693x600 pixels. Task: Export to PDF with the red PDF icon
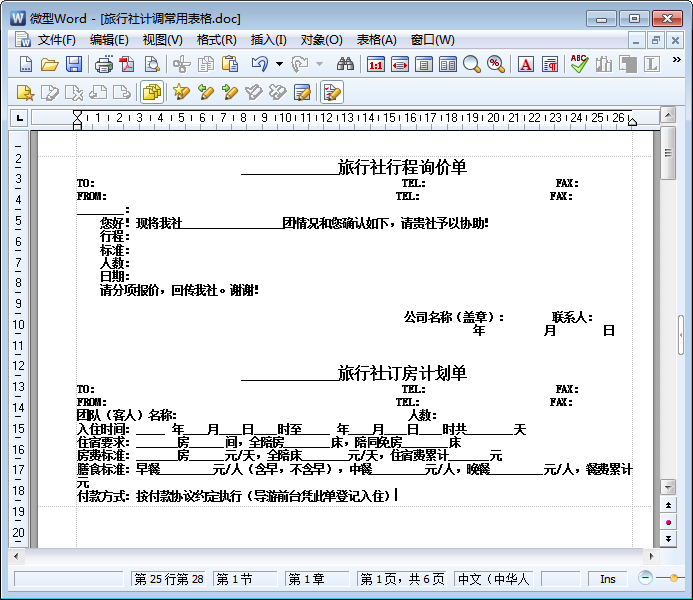(128, 65)
